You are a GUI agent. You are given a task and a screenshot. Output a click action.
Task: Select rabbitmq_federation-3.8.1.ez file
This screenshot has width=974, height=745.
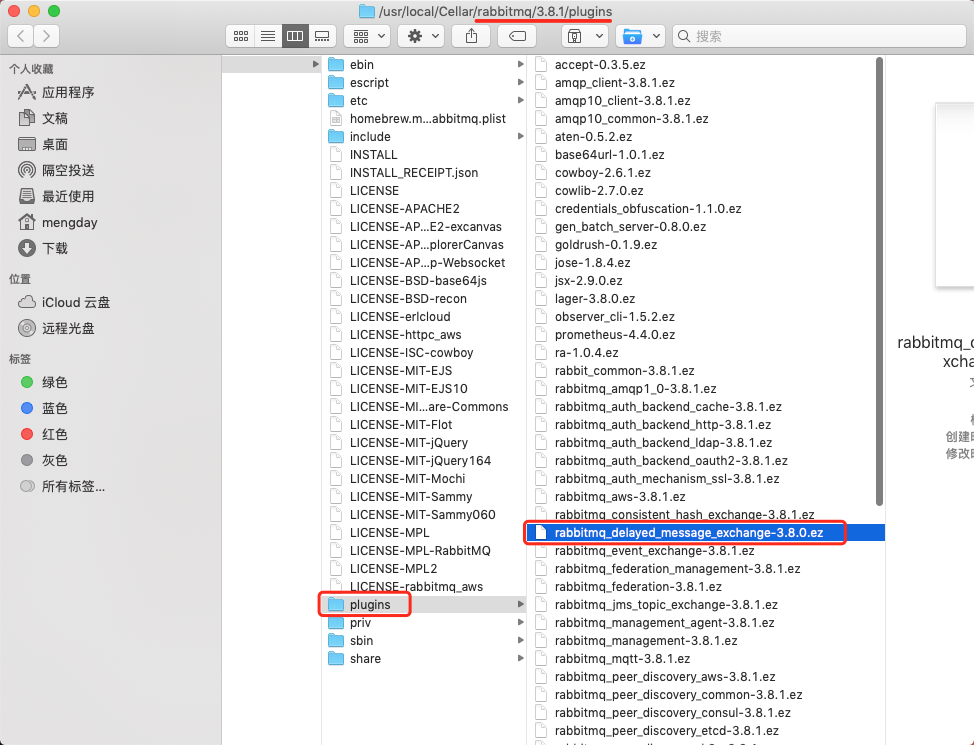pos(705,587)
